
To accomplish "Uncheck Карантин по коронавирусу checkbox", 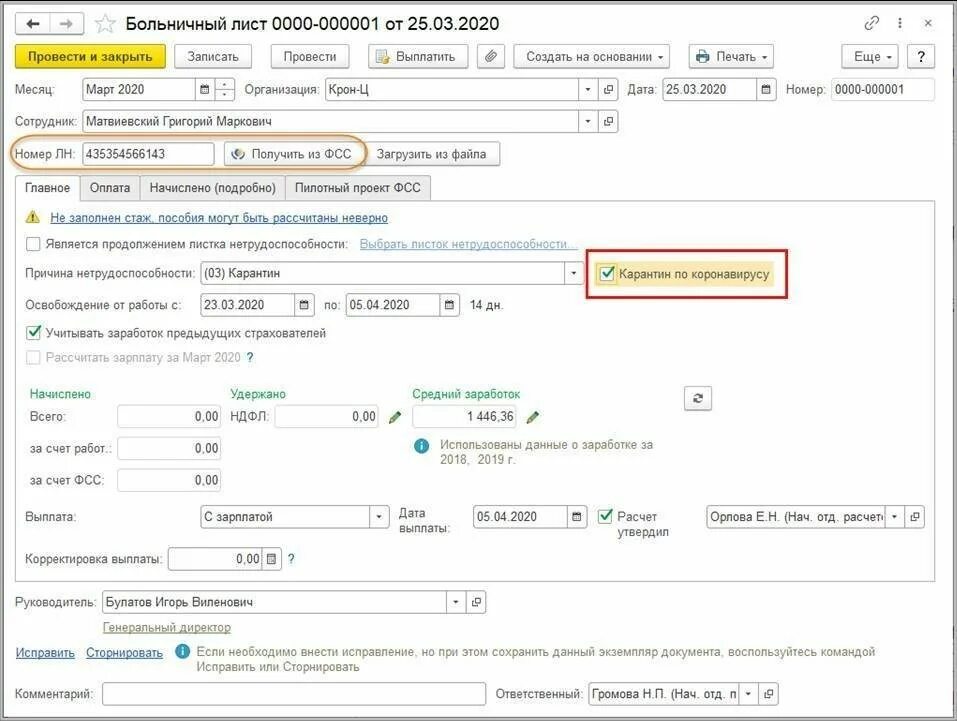I will coord(606,274).
